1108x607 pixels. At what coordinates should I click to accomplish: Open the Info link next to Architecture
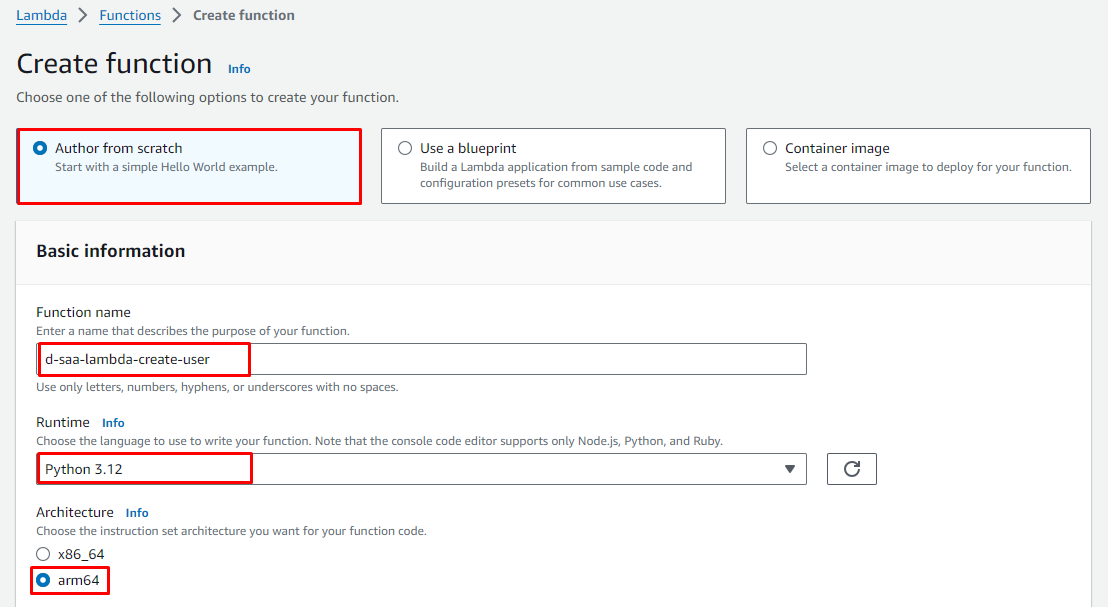click(137, 513)
